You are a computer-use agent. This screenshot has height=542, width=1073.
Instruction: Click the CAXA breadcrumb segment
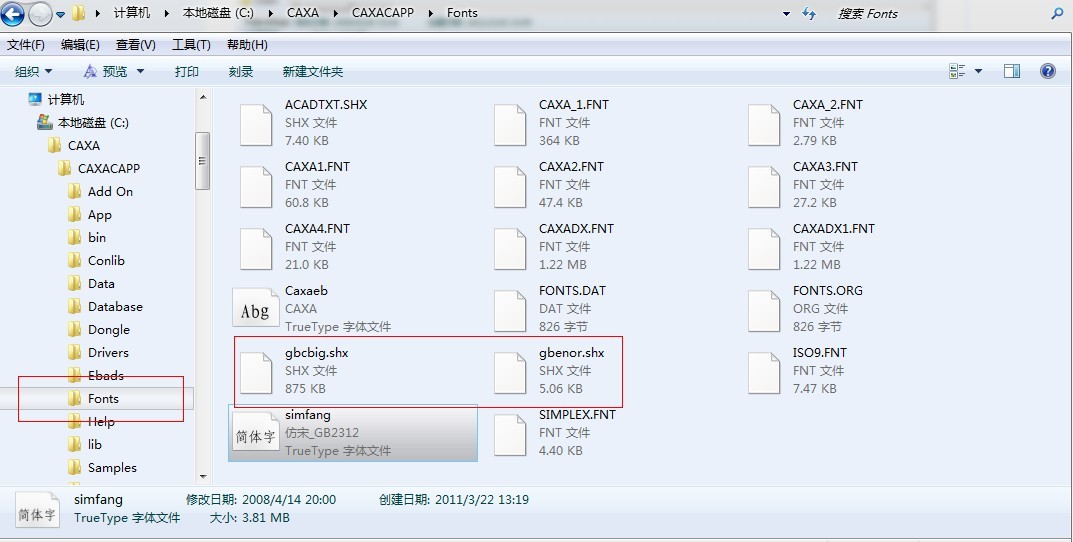pos(301,13)
